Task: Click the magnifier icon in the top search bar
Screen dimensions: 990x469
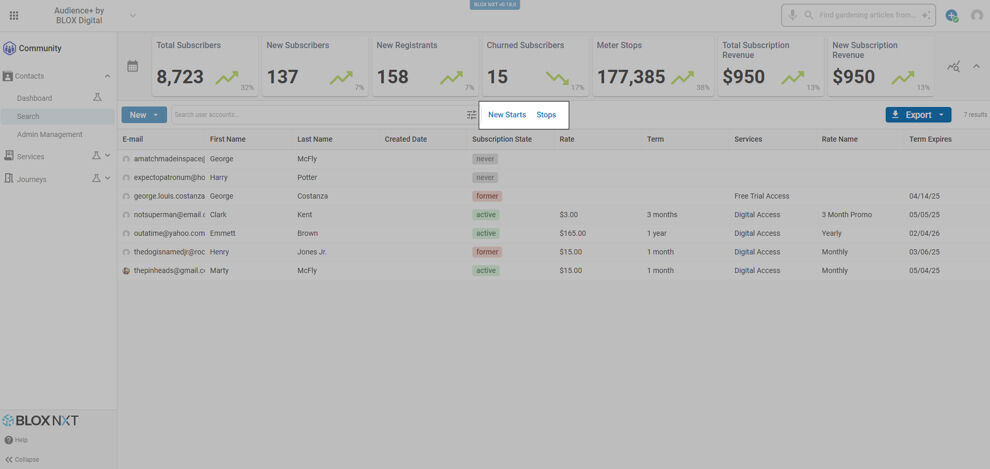Action: [x=808, y=15]
